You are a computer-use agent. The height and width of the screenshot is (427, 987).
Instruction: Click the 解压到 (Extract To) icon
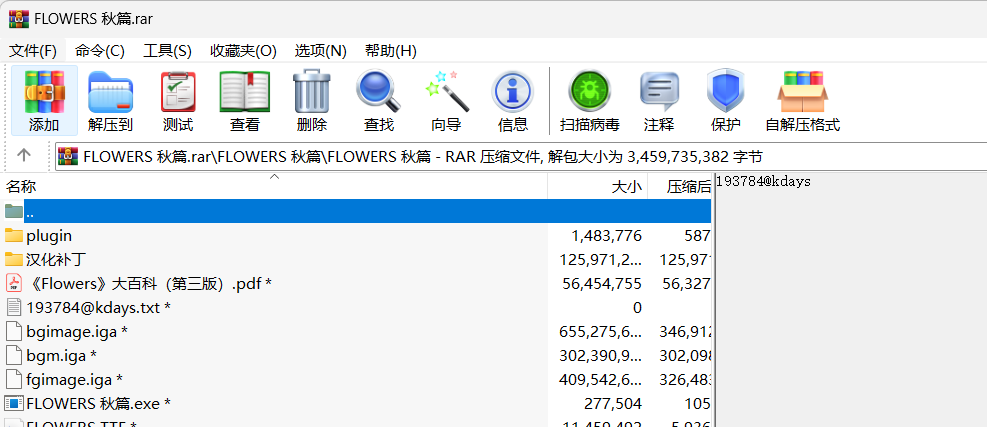click(x=110, y=102)
